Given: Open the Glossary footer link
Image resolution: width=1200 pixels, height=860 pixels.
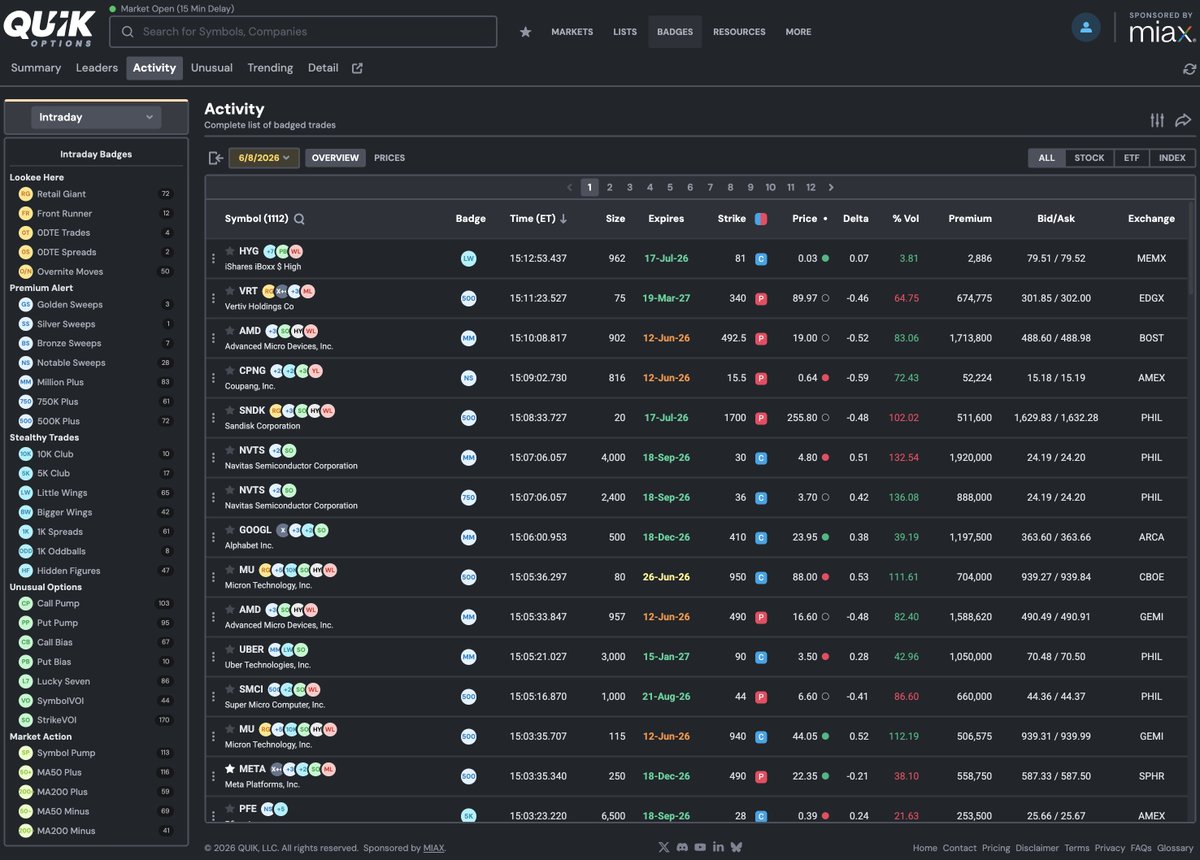Looking at the screenshot, I should pyautogui.click(x=1175, y=848).
